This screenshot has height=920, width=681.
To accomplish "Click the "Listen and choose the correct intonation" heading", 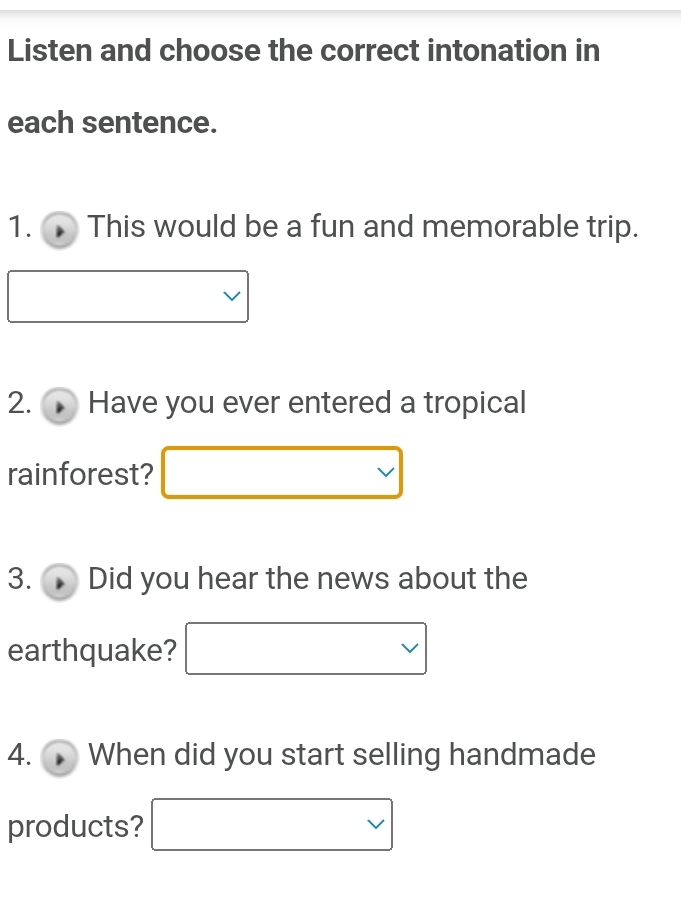I will [304, 50].
